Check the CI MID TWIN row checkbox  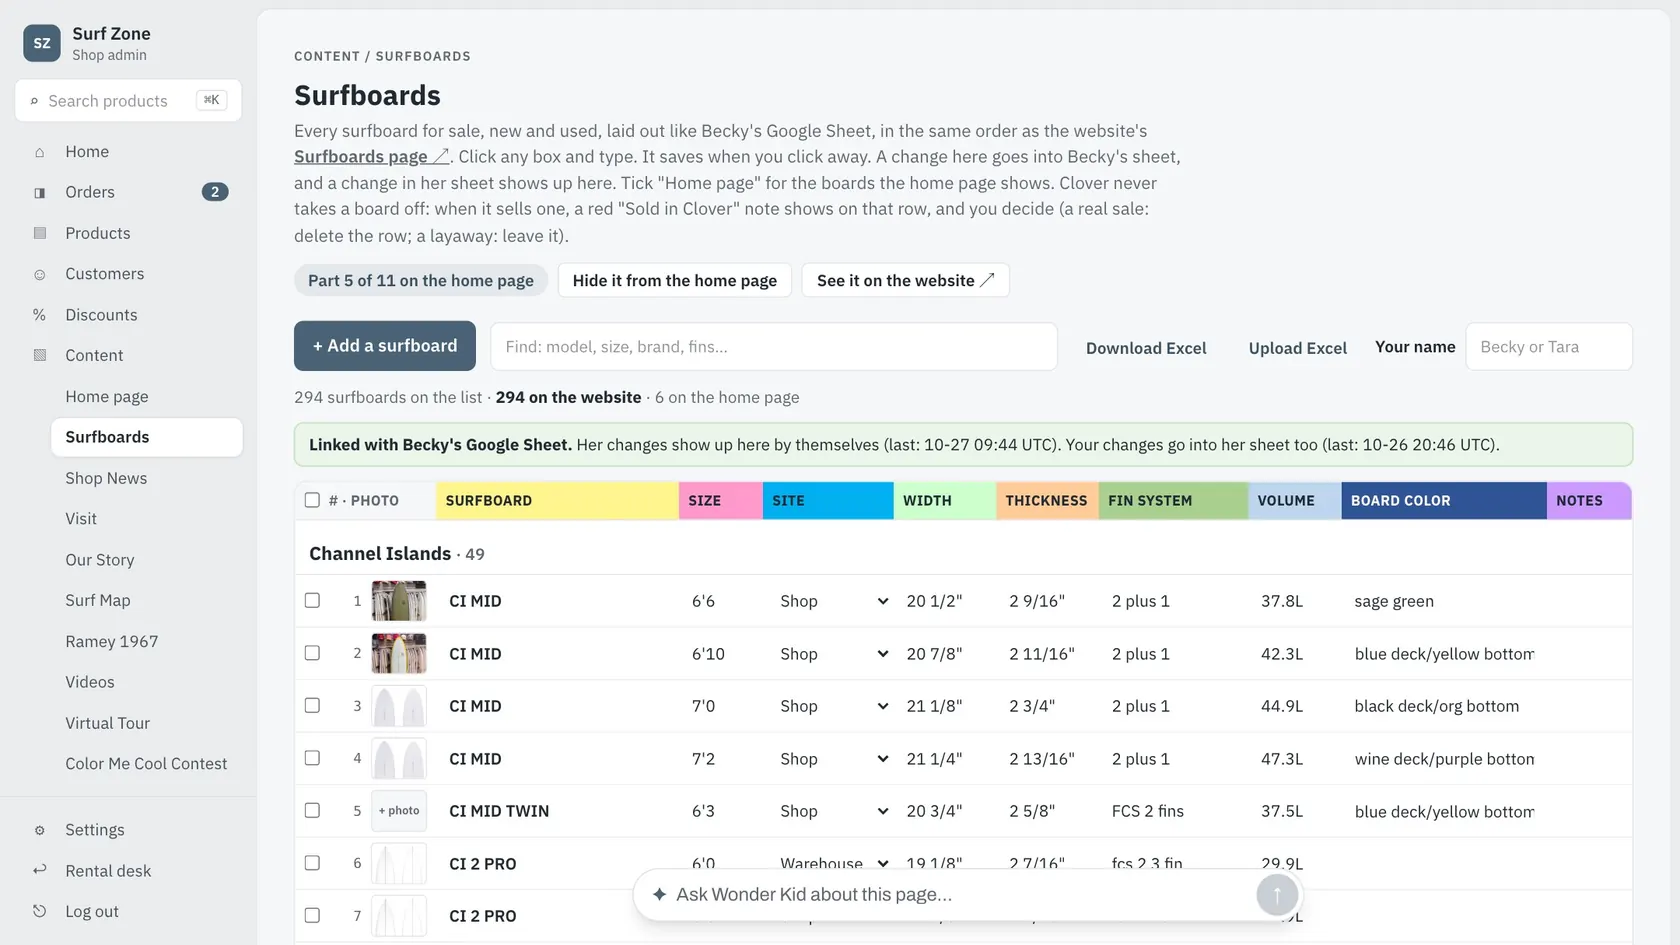(x=312, y=810)
